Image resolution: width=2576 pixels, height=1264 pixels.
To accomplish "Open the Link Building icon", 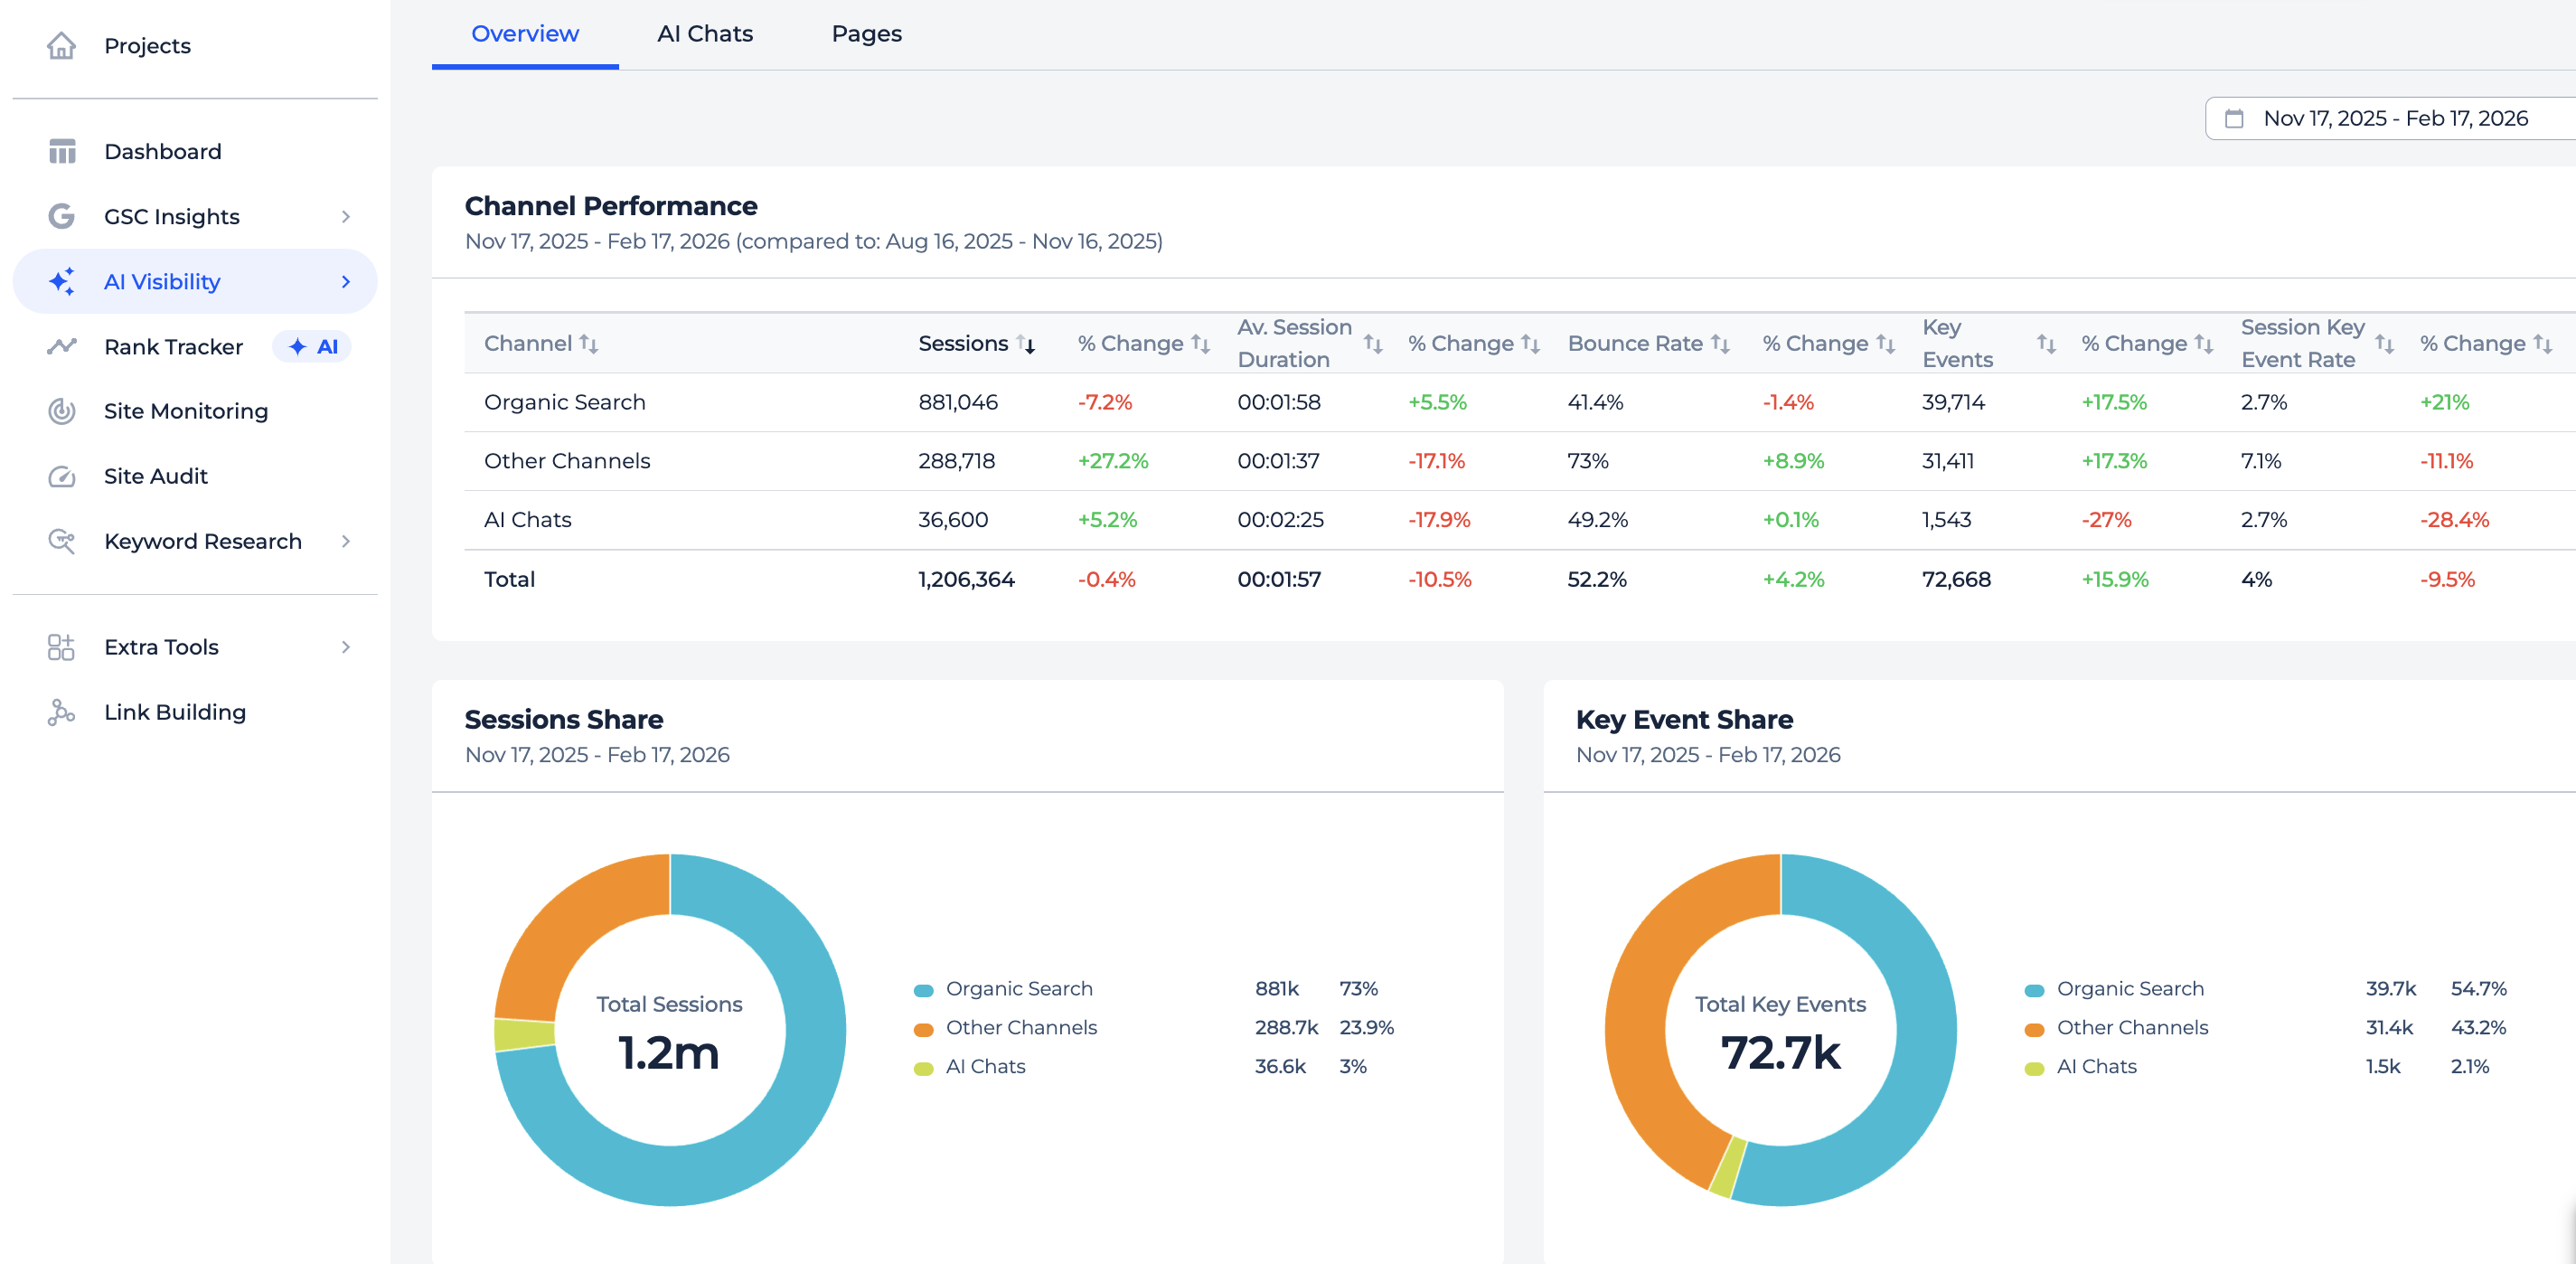I will pos(61,712).
